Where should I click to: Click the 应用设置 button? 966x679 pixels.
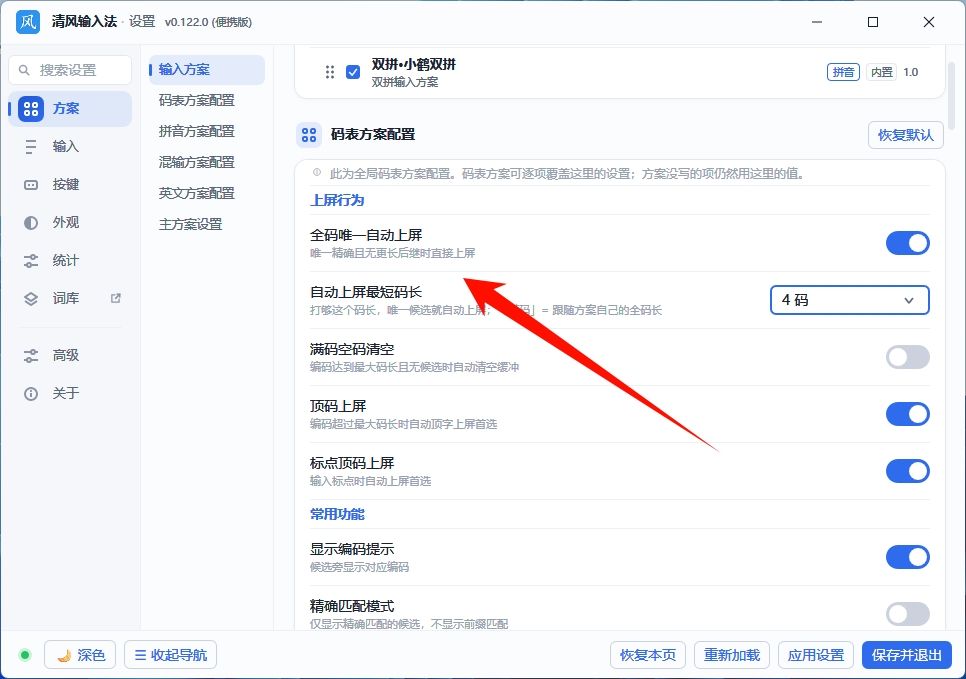click(816, 655)
